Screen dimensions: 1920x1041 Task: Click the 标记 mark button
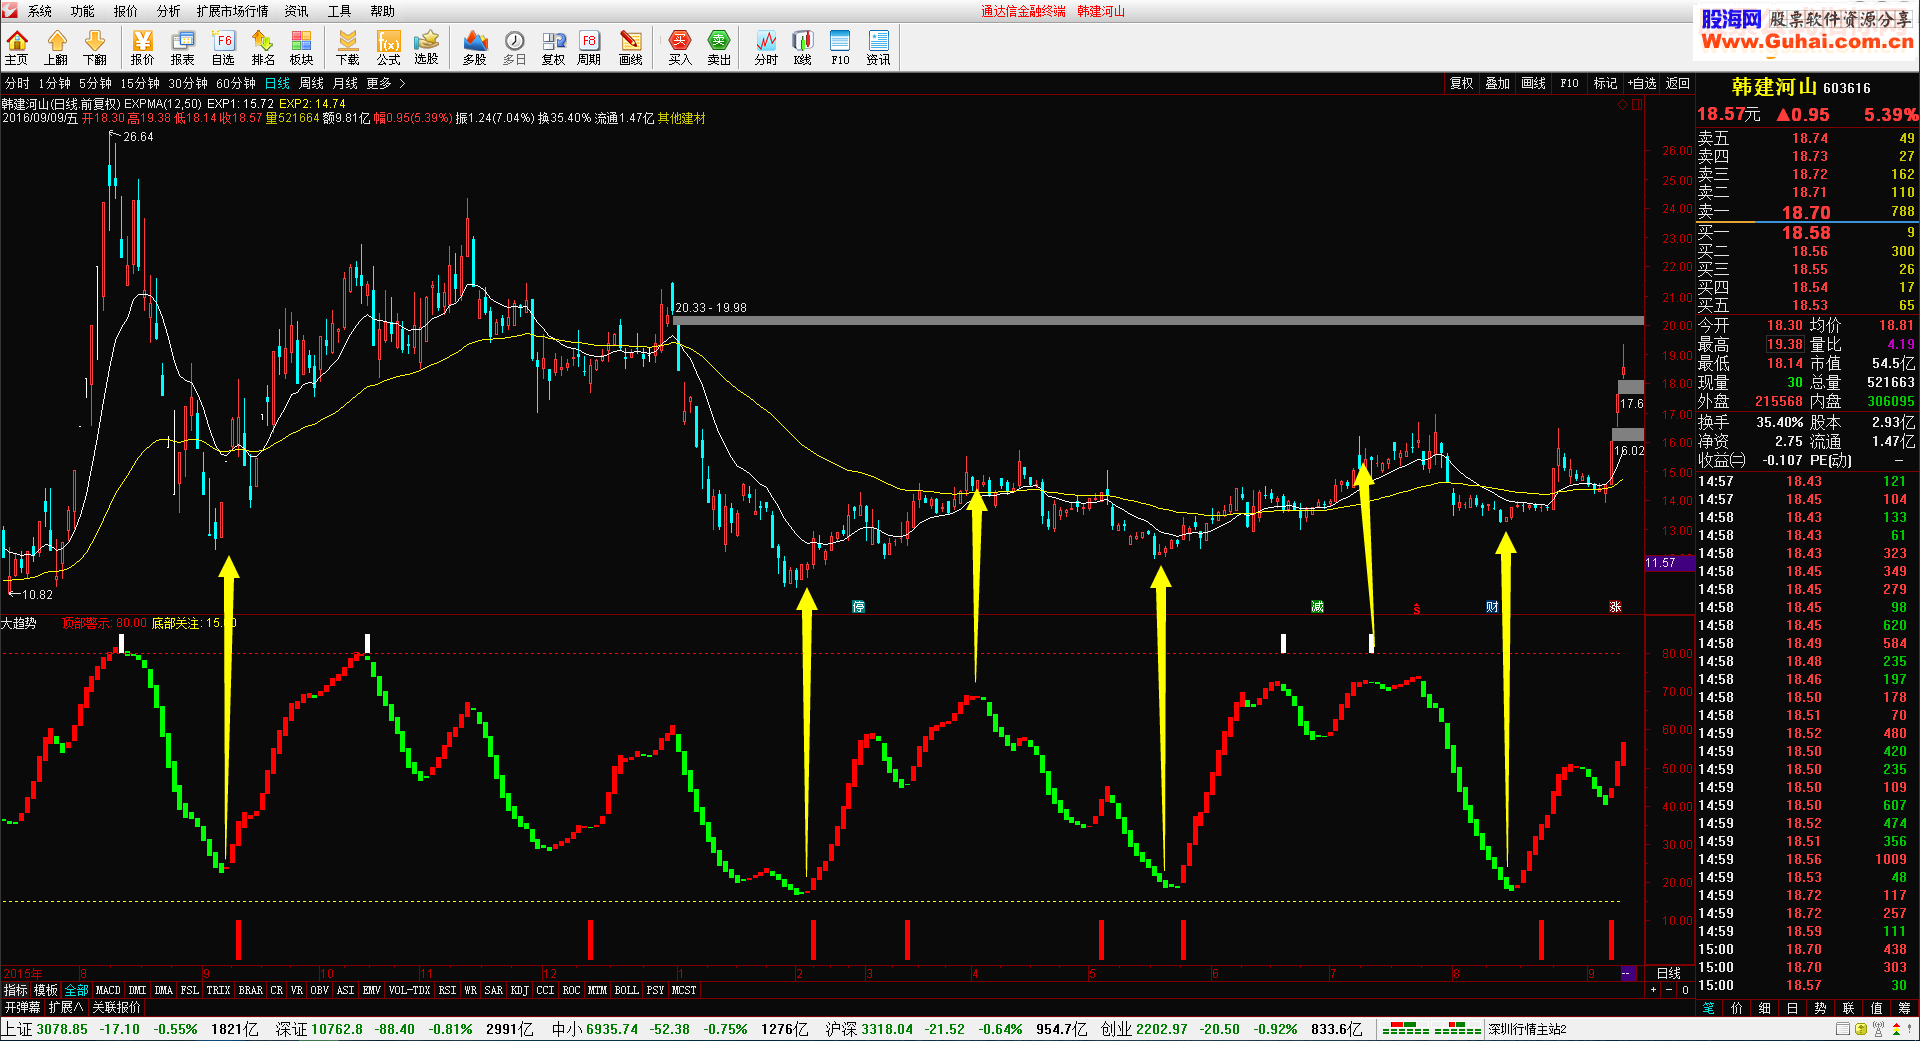(1605, 83)
